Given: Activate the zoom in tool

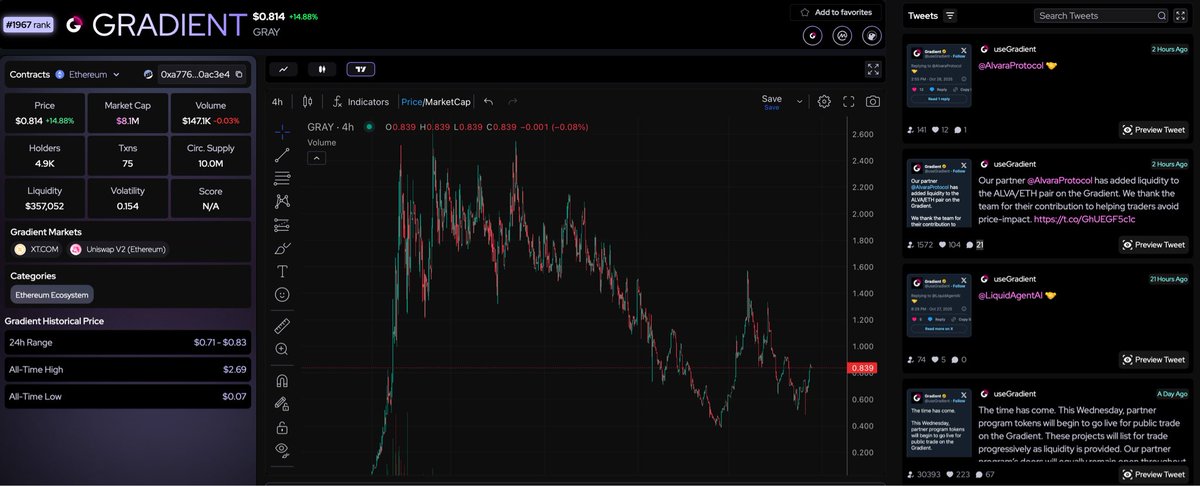Looking at the screenshot, I should (x=282, y=349).
